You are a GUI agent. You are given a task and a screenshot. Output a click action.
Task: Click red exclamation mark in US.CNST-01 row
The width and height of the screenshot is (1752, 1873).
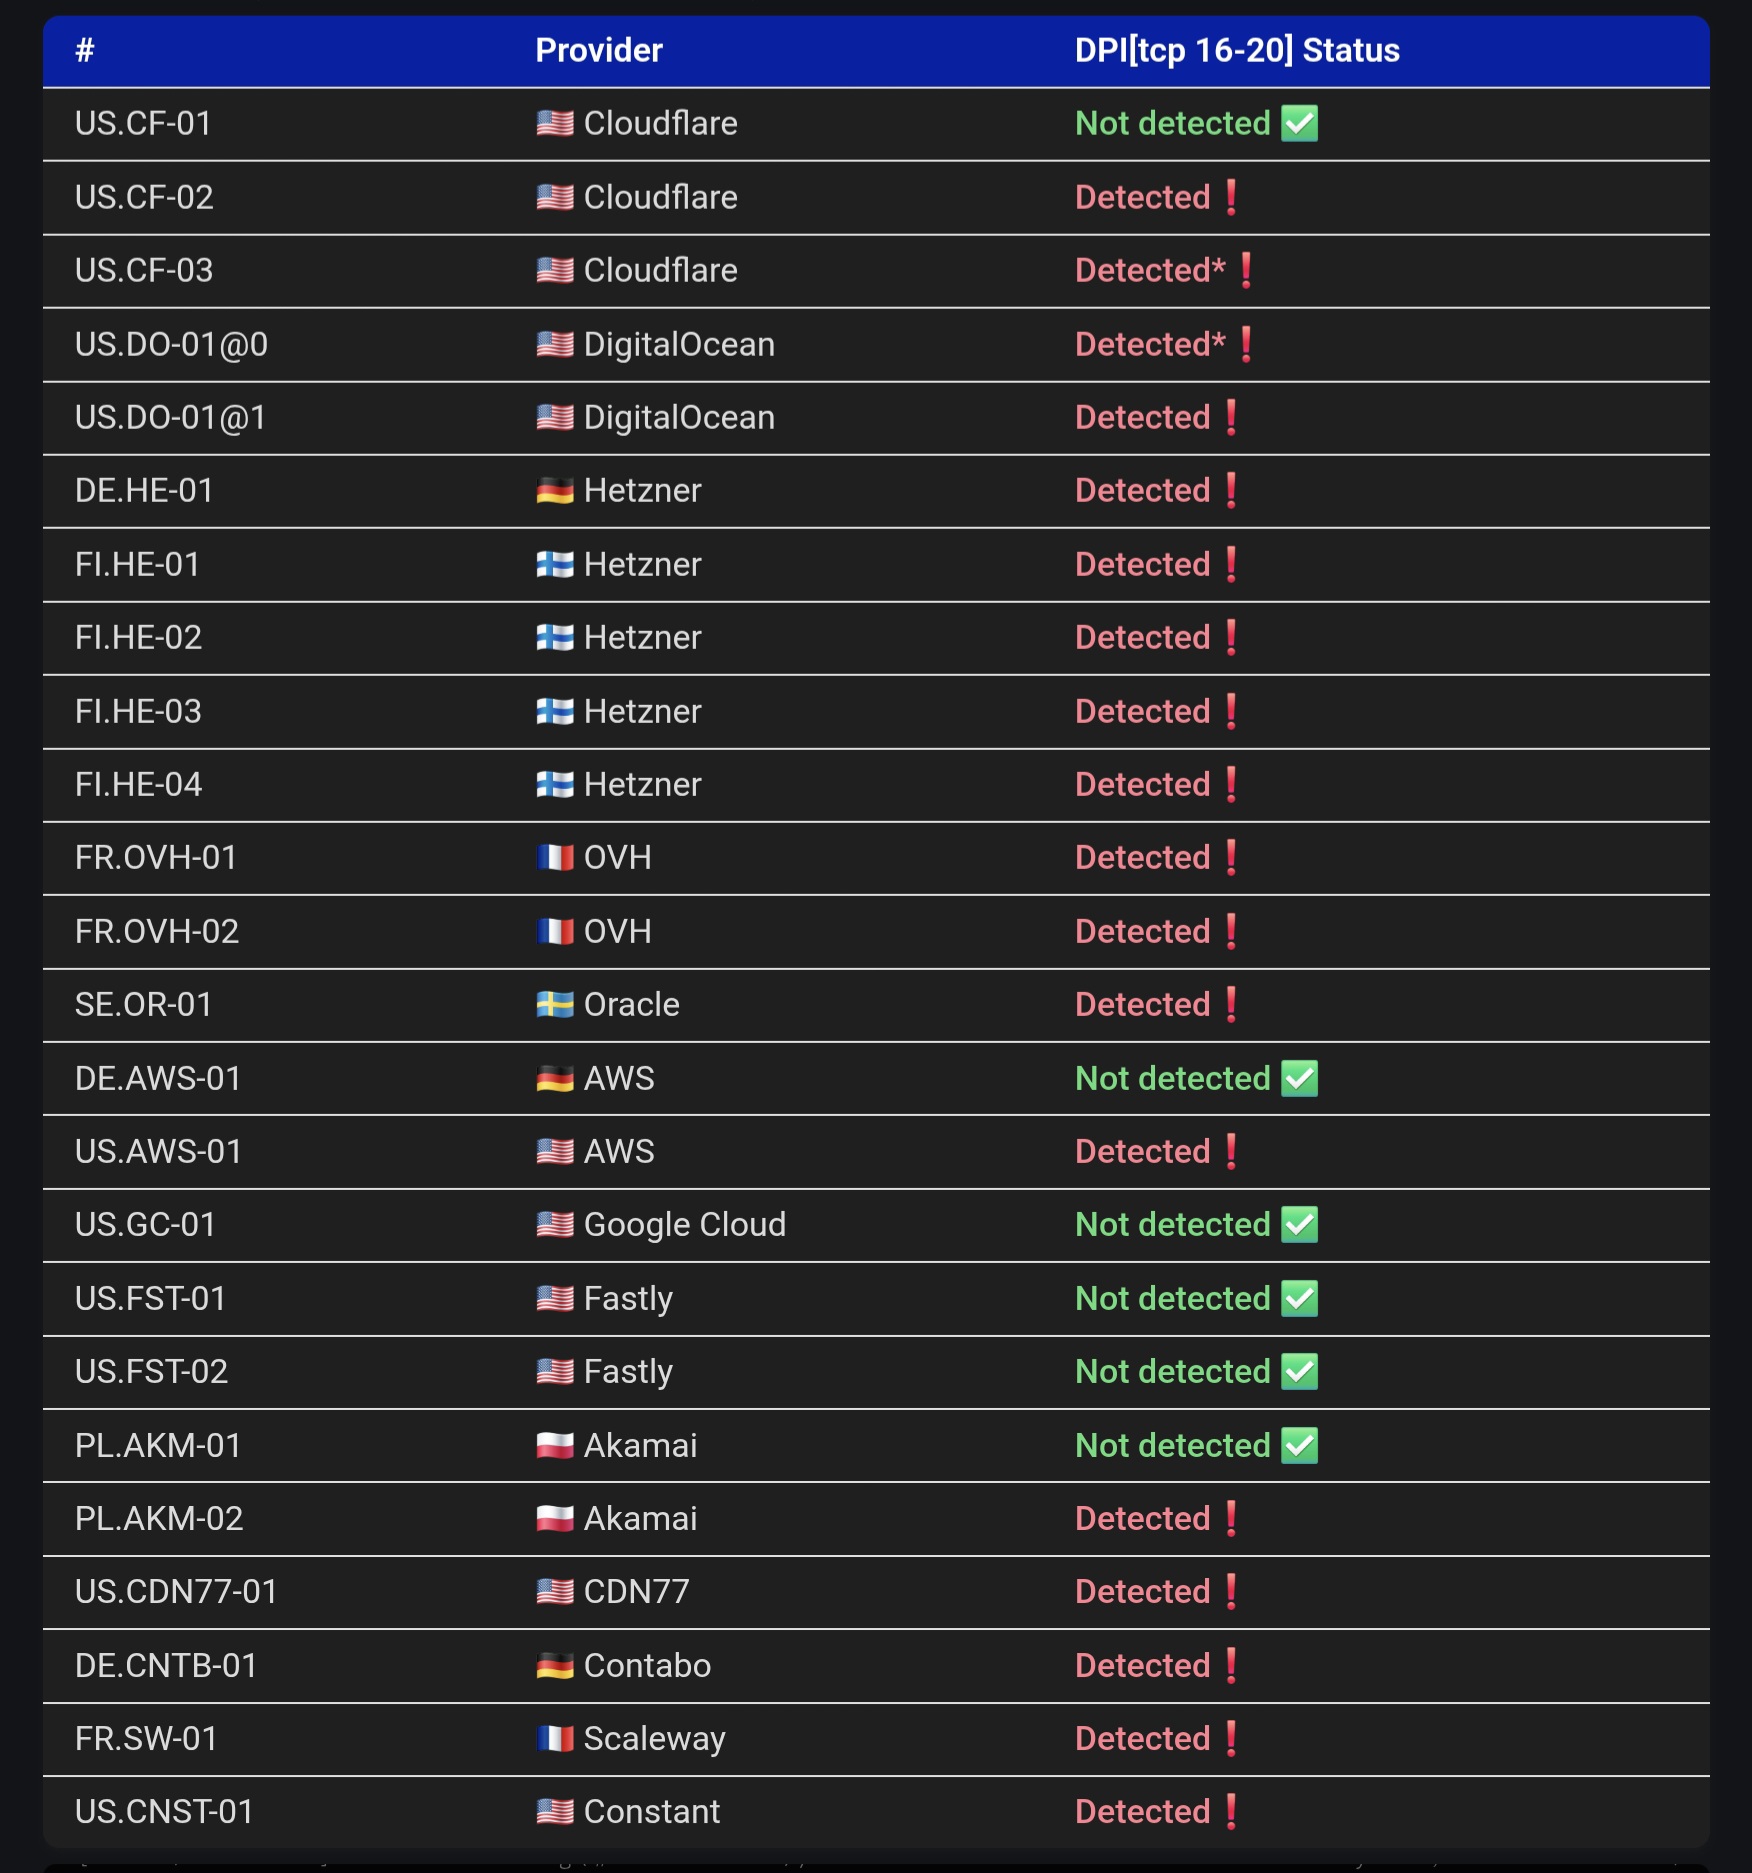point(1231,1811)
